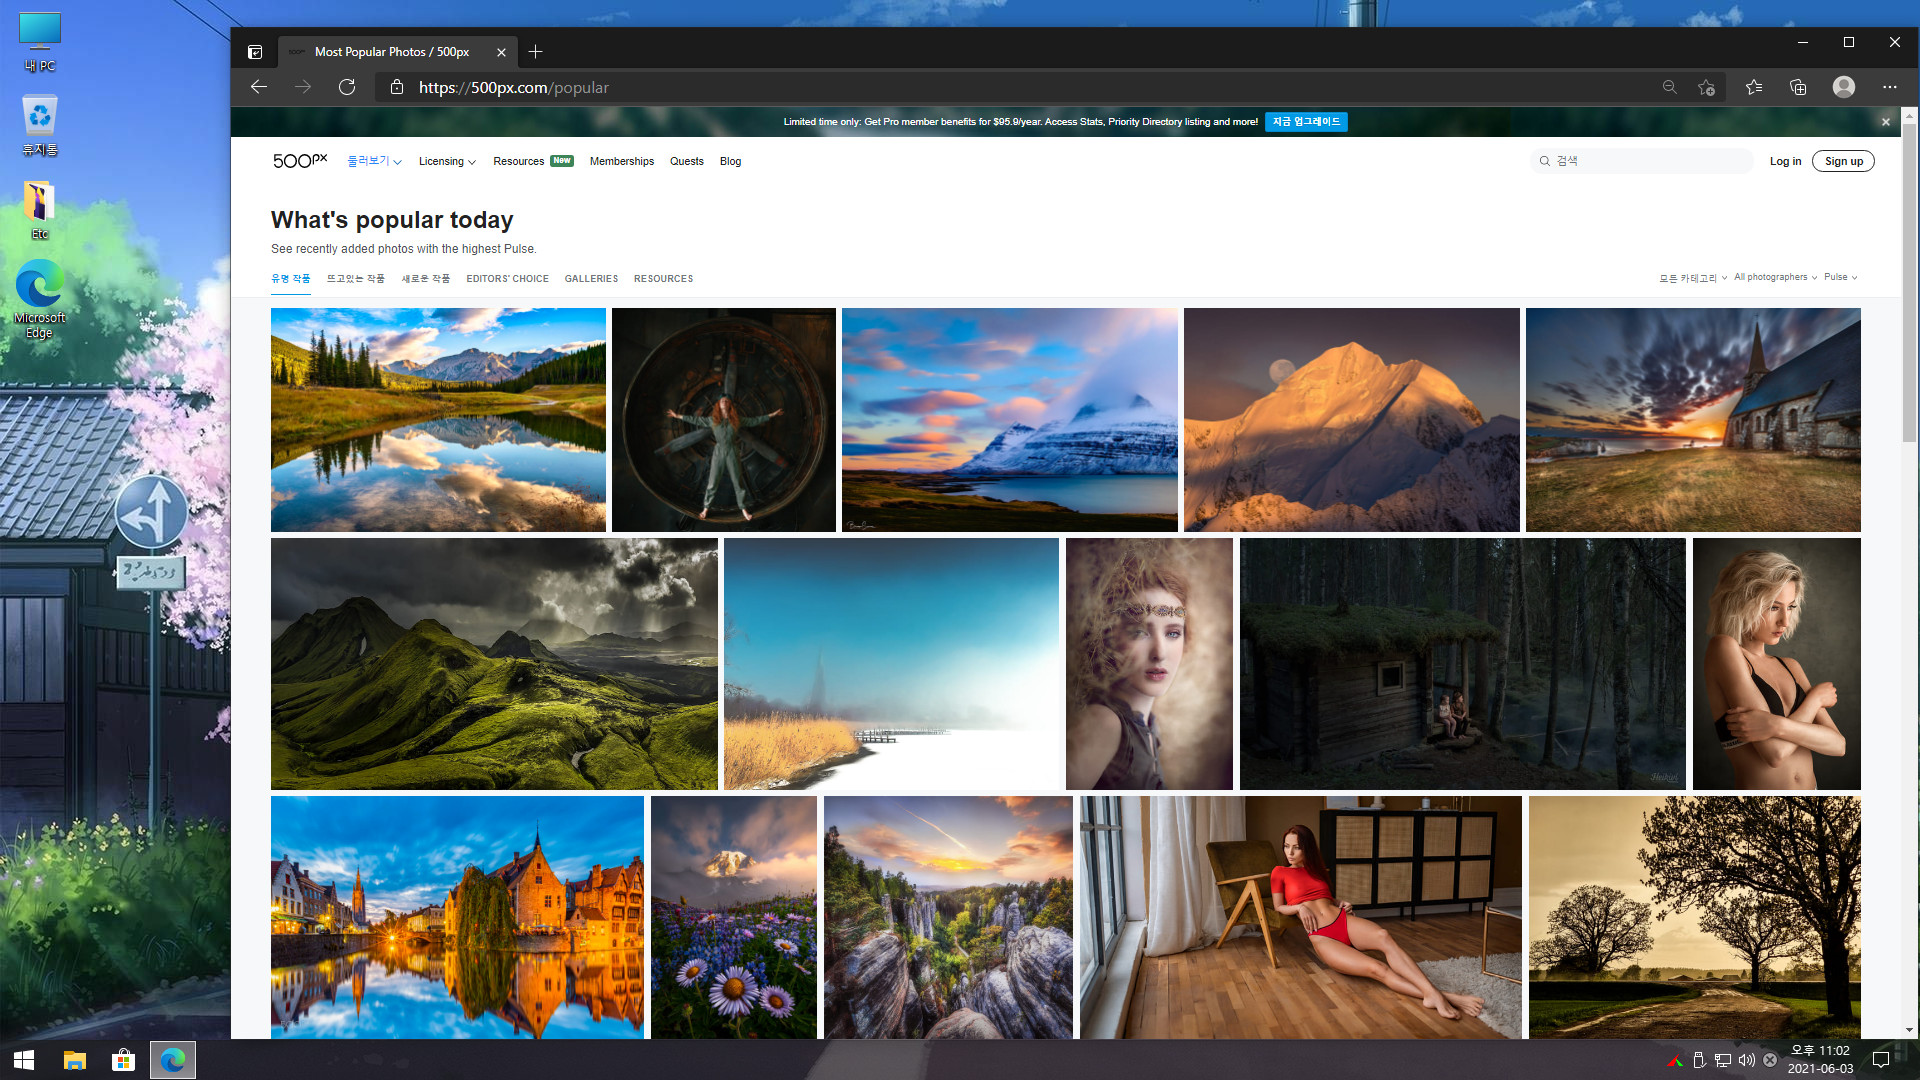This screenshot has width=1920, height=1080.
Task: Switch to GALLERIES tab
Action: (591, 279)
